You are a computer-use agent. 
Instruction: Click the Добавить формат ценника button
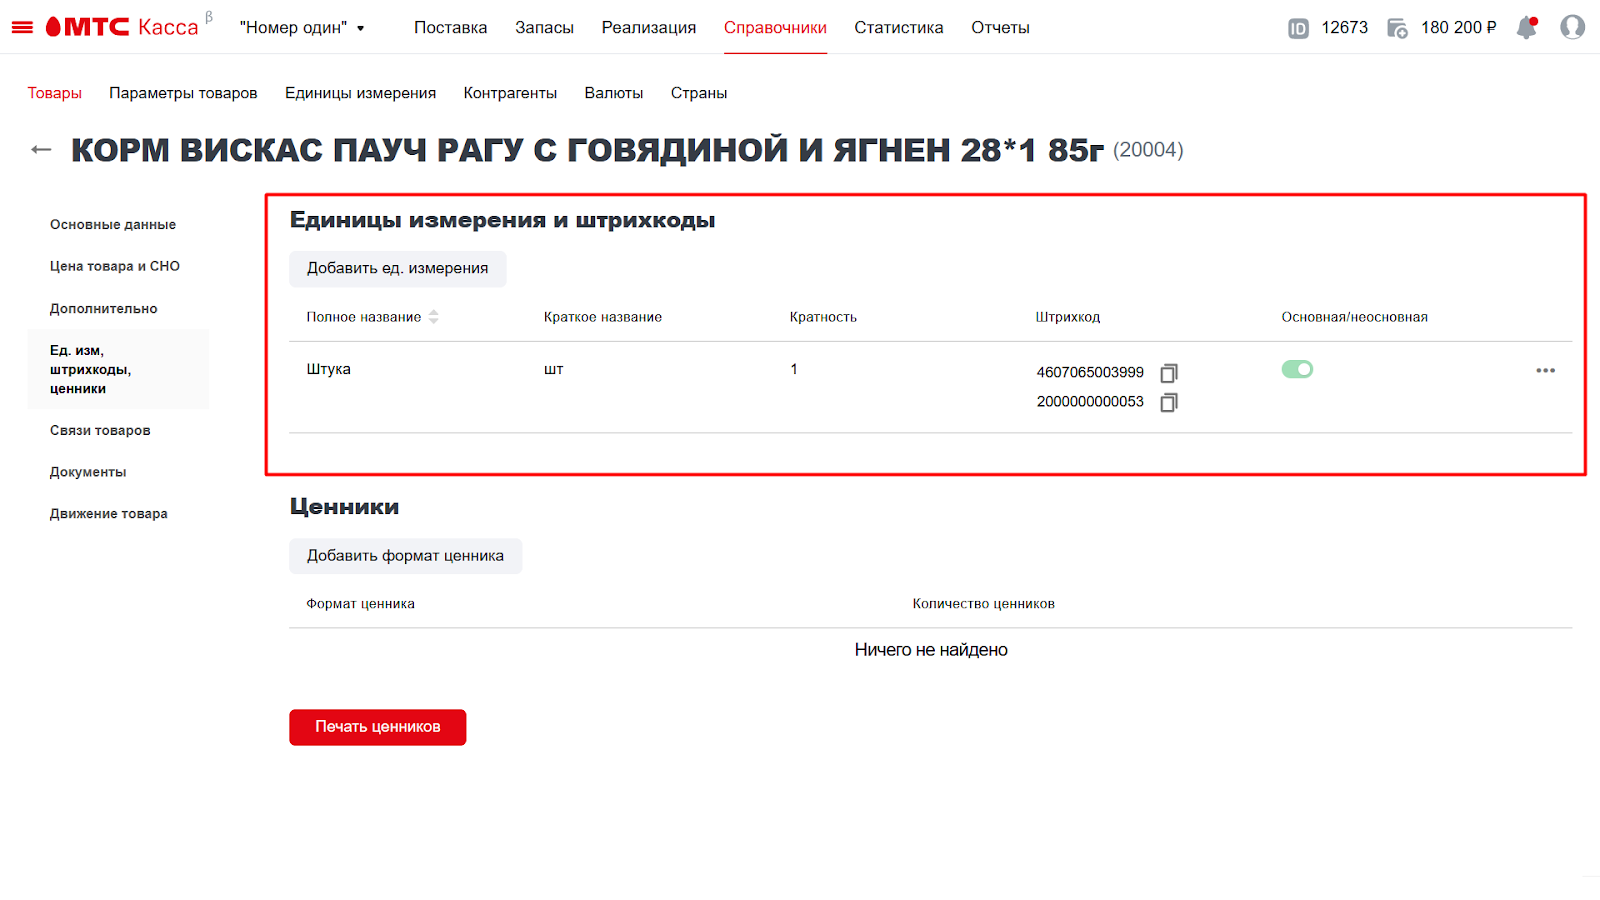(x=406, y=556)
